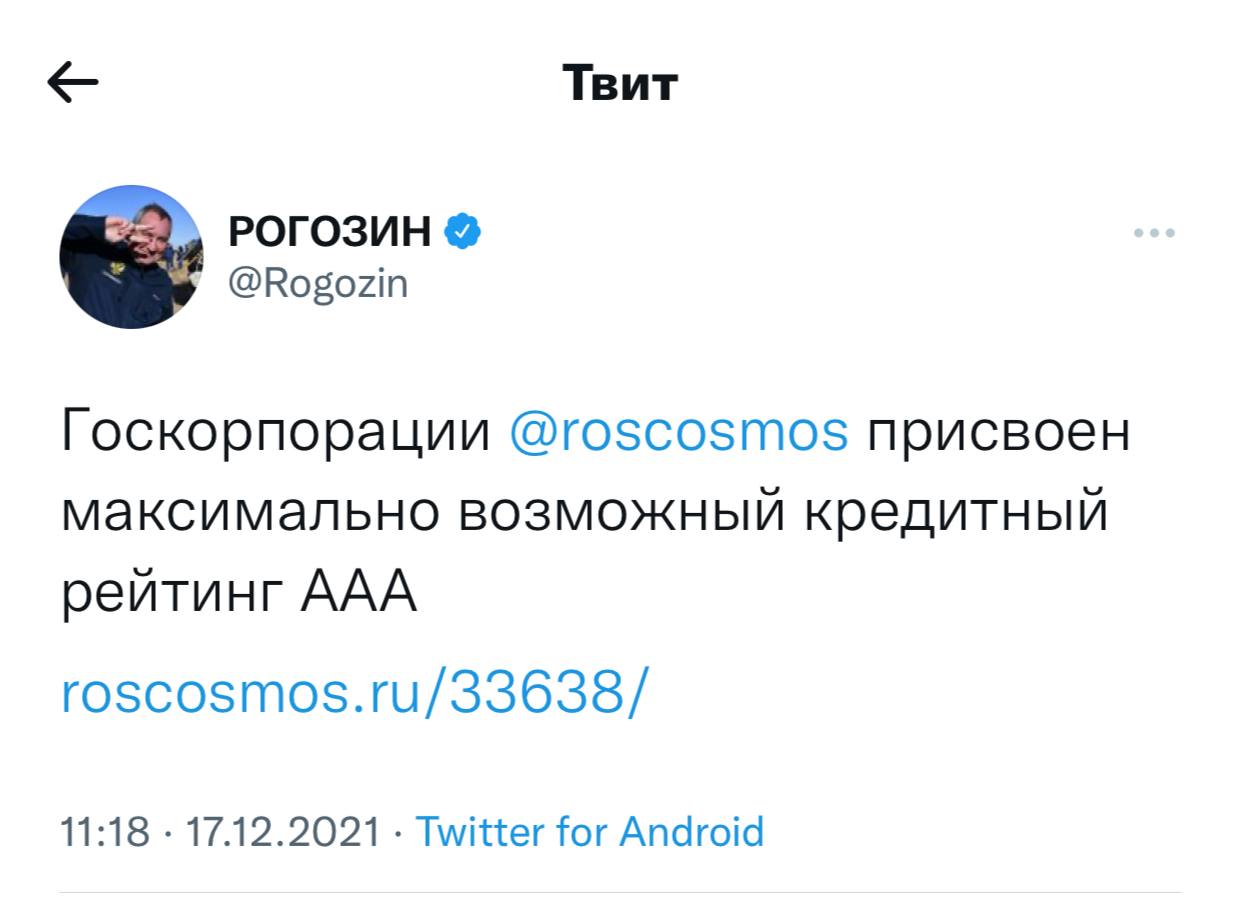Click the date 17.12.2021
1241x902 pixels.
click(x=283, y=831)
